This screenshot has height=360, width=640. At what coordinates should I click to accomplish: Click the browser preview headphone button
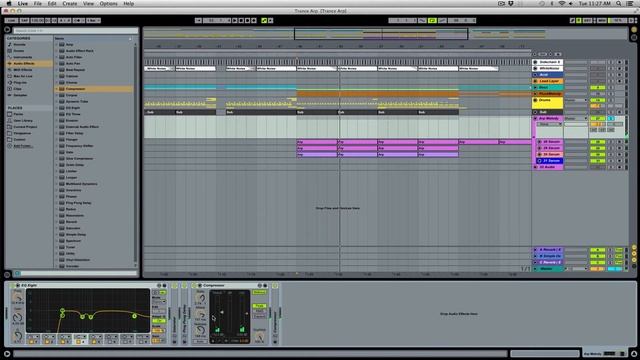(x=18, y=273)
